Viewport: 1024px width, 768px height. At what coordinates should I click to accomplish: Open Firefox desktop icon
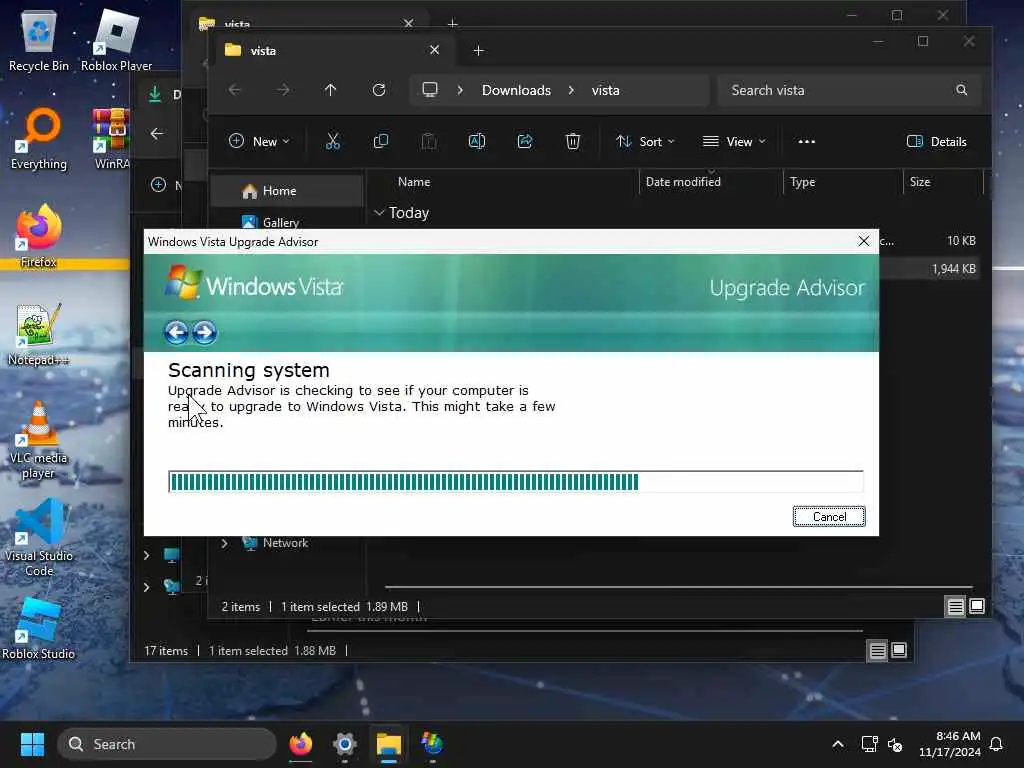point(39,236)
